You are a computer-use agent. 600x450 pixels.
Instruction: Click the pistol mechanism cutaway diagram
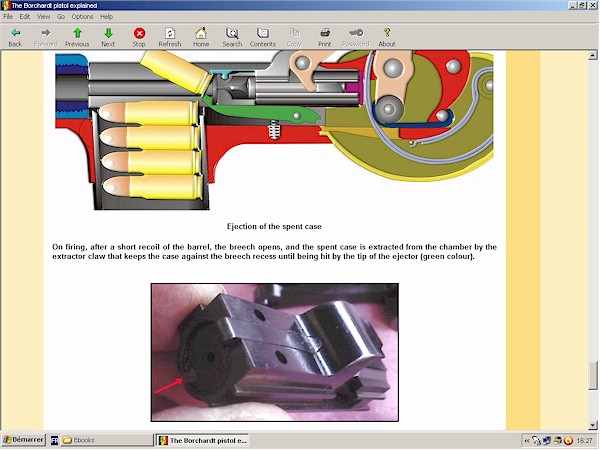point(274,130)
